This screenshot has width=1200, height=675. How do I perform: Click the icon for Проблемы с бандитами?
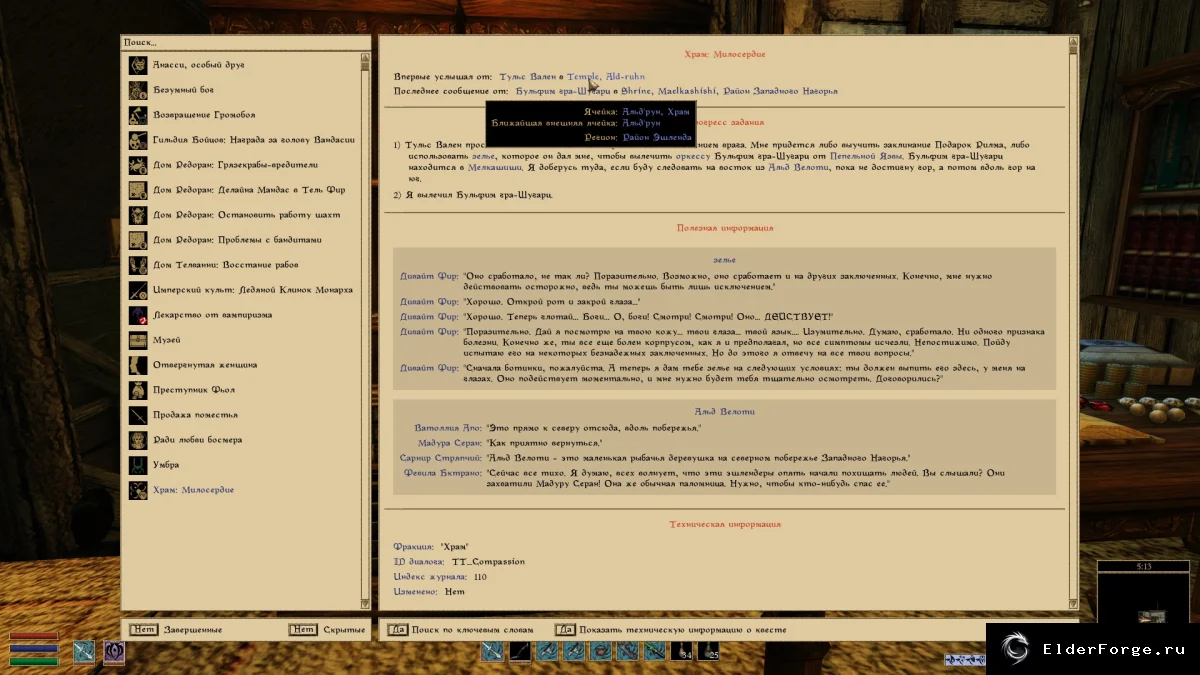coord(138,240)
